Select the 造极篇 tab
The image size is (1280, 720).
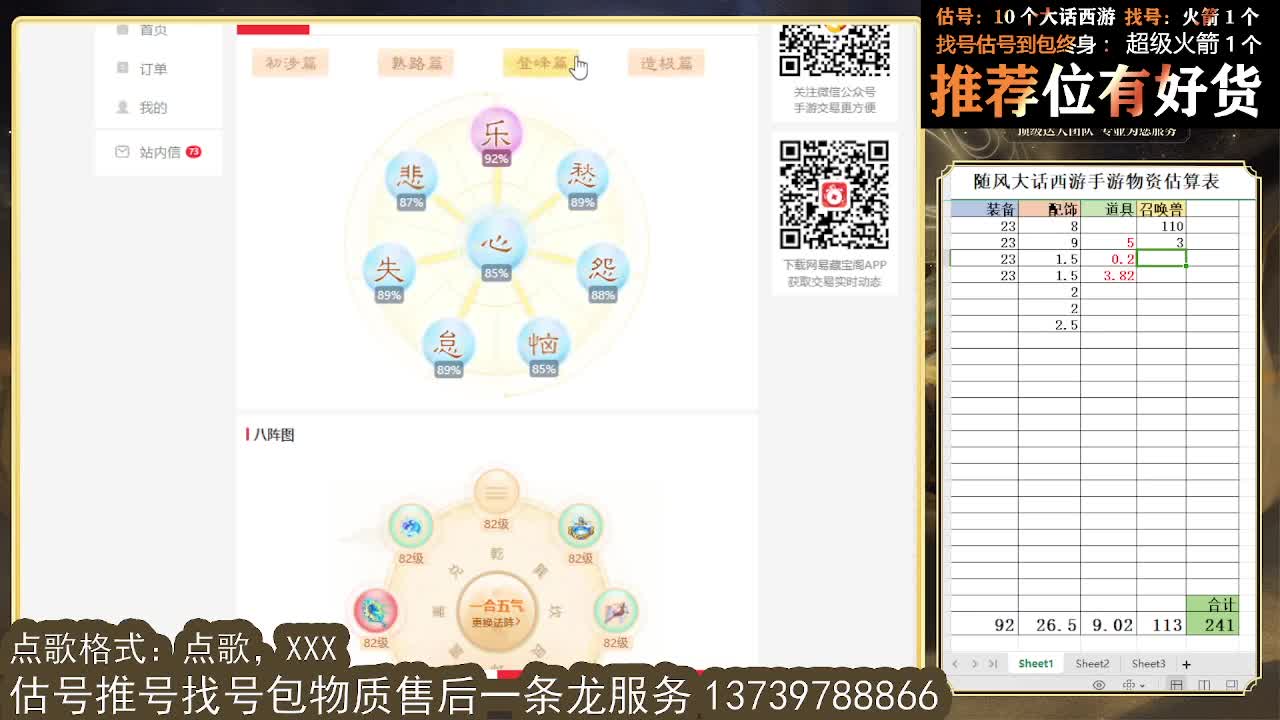tap(665, 62)
